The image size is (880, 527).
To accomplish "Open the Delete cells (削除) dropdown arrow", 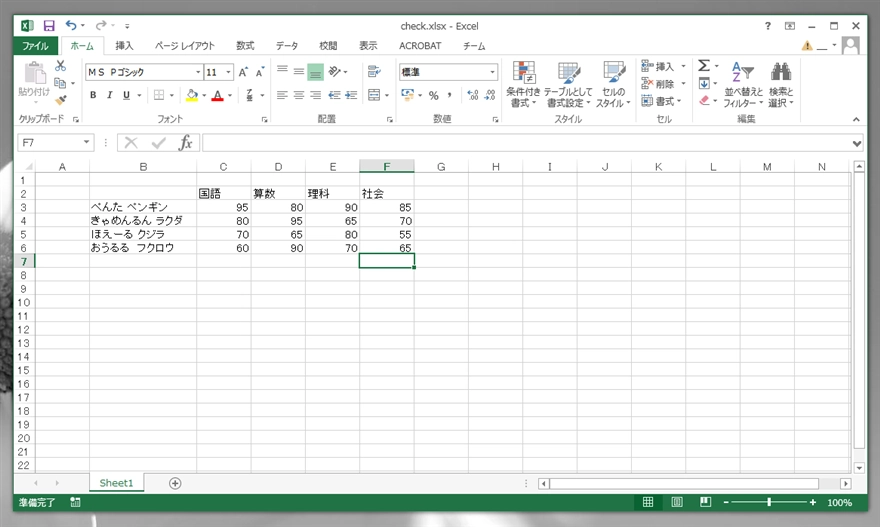I will pyautogui.click(x=684, y=84).
